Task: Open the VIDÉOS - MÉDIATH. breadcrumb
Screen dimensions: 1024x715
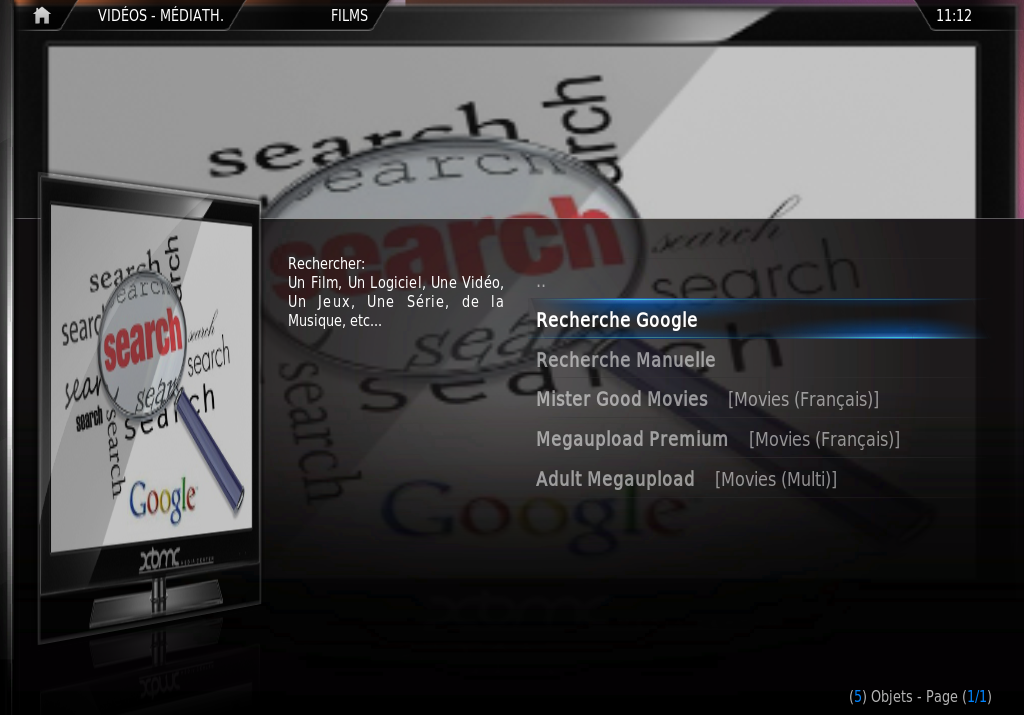Action: point(161,16)
